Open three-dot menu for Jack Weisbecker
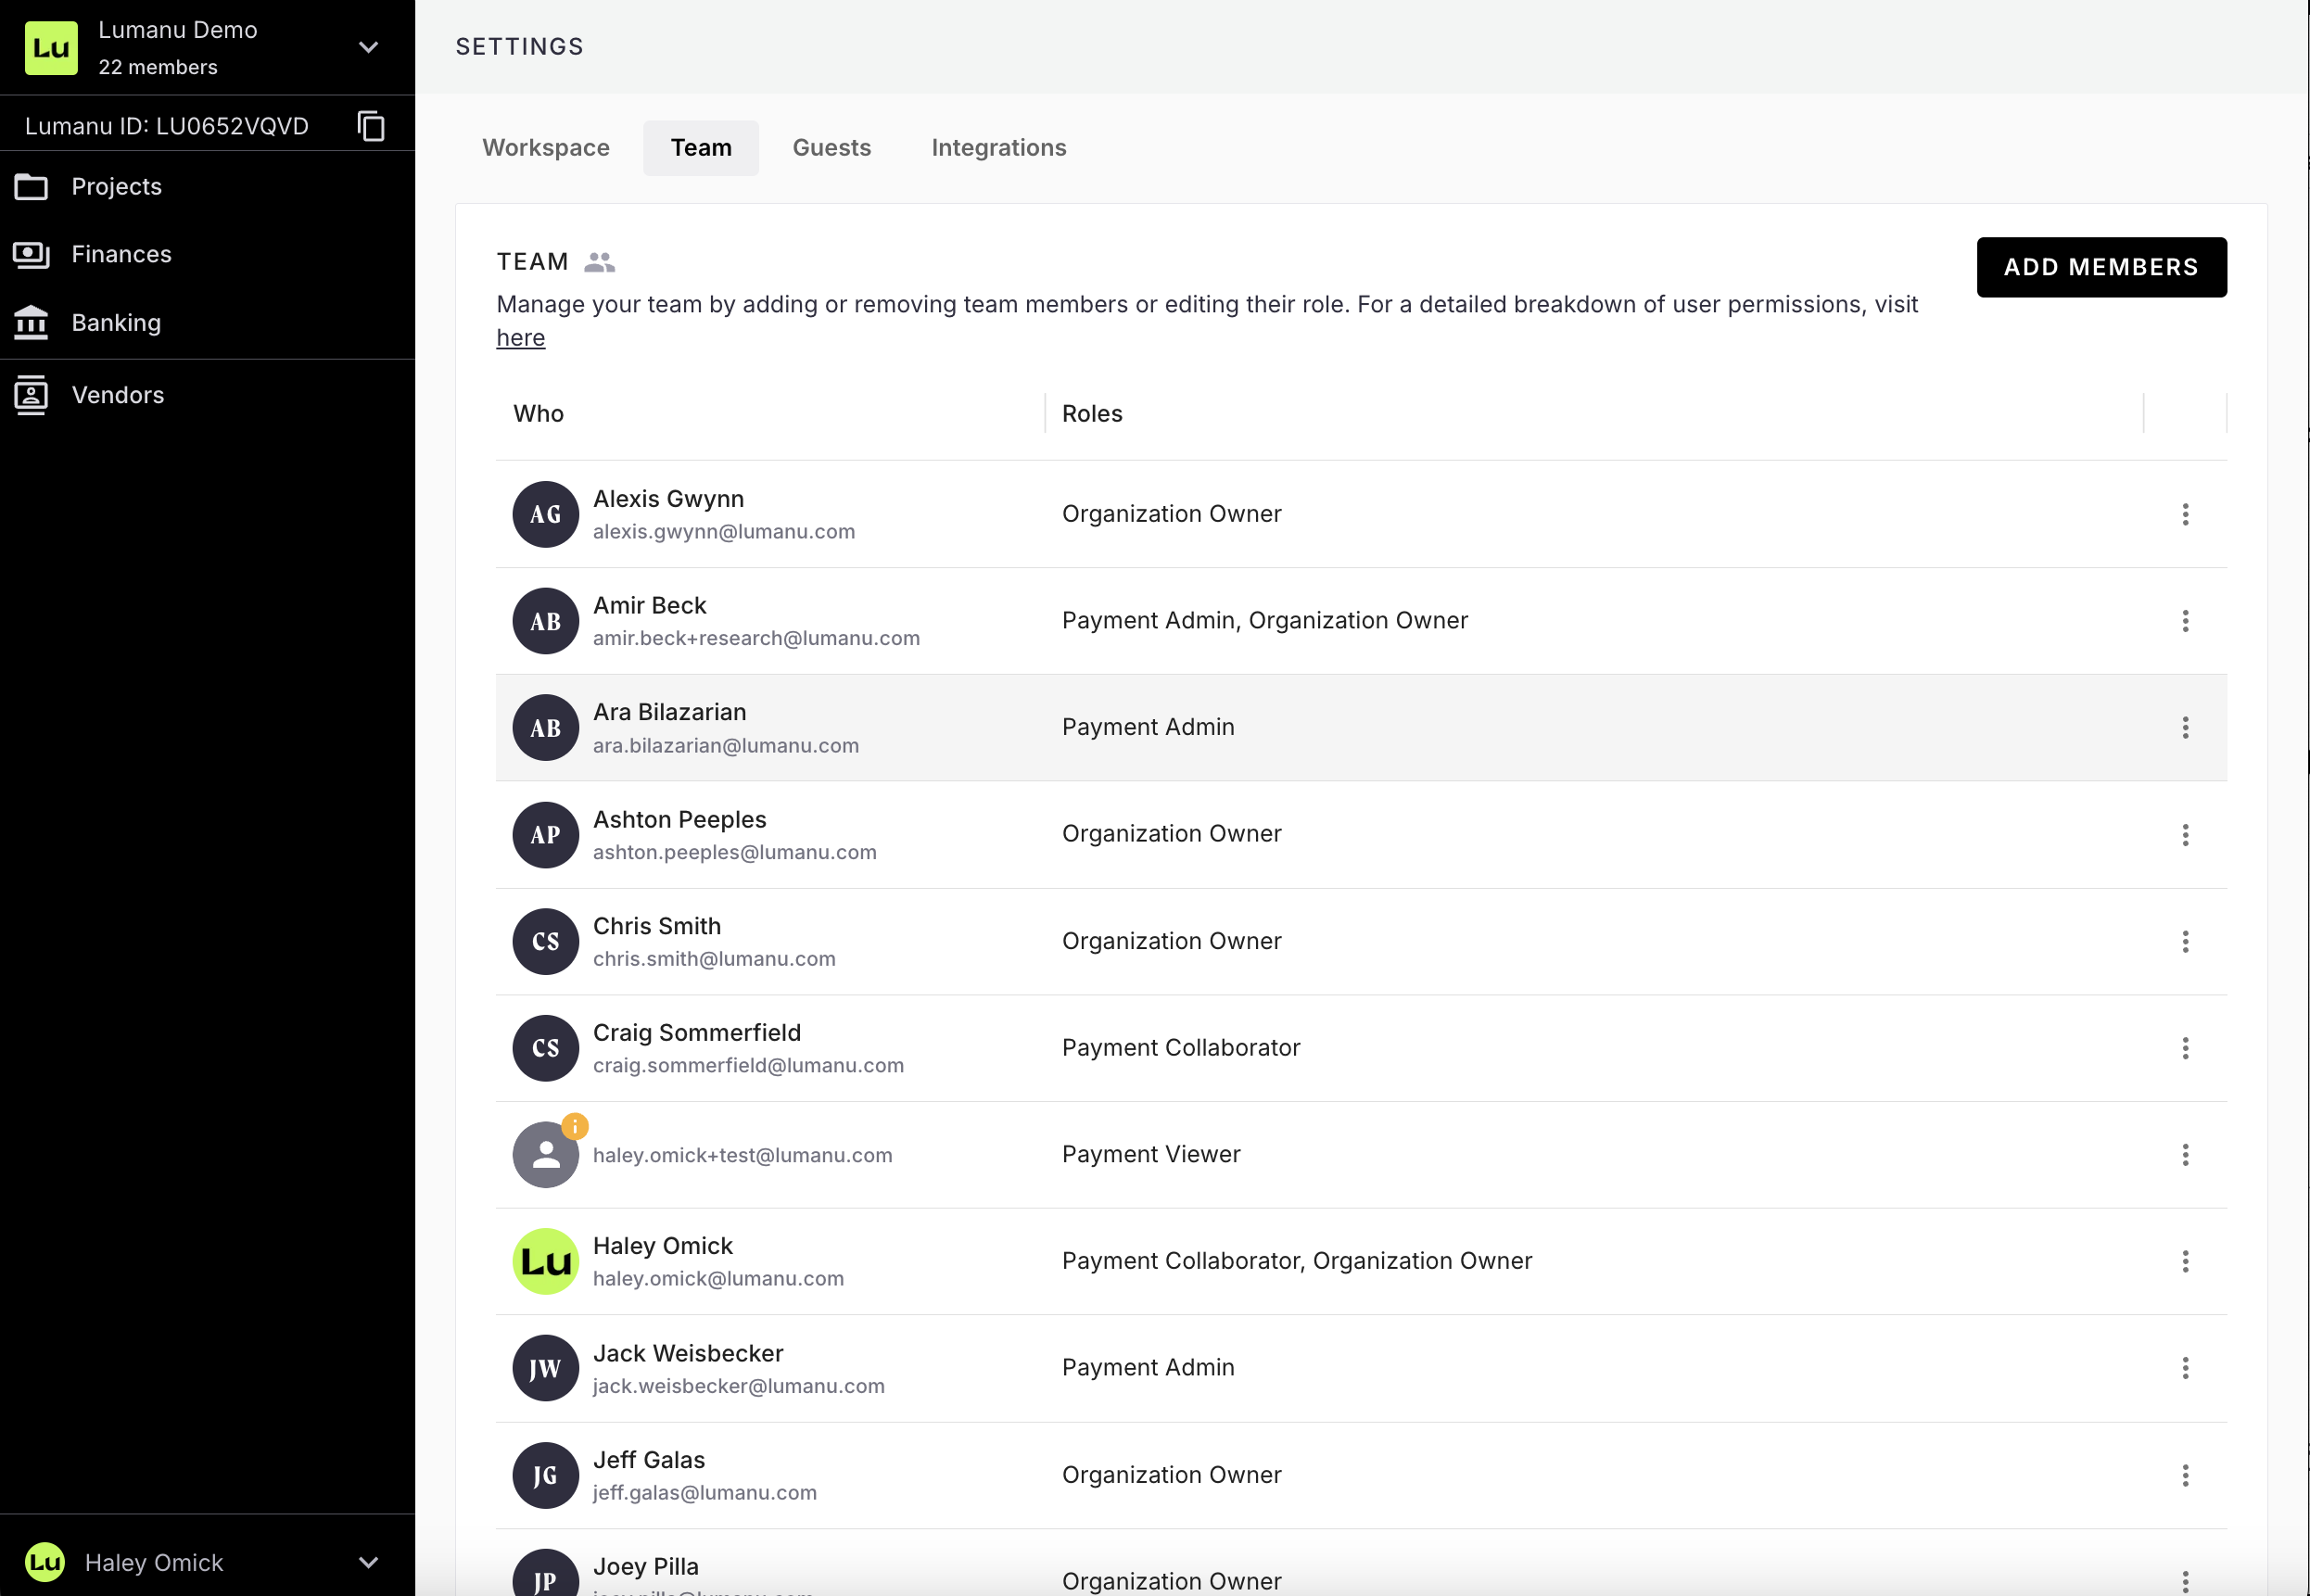The height and width of the screenshot is (1596, 2310). point(2185,1368)
